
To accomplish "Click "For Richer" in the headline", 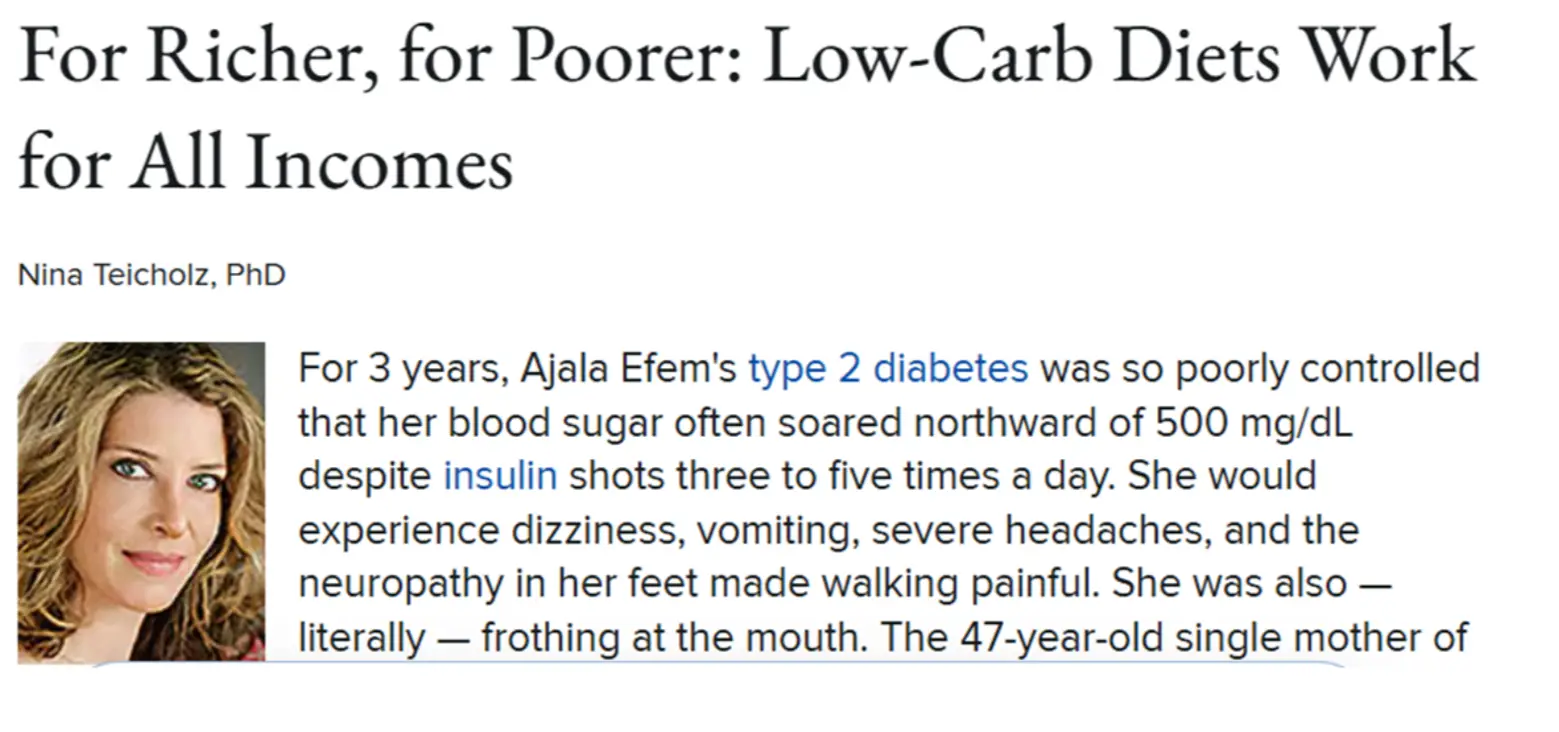I will 191,58.
